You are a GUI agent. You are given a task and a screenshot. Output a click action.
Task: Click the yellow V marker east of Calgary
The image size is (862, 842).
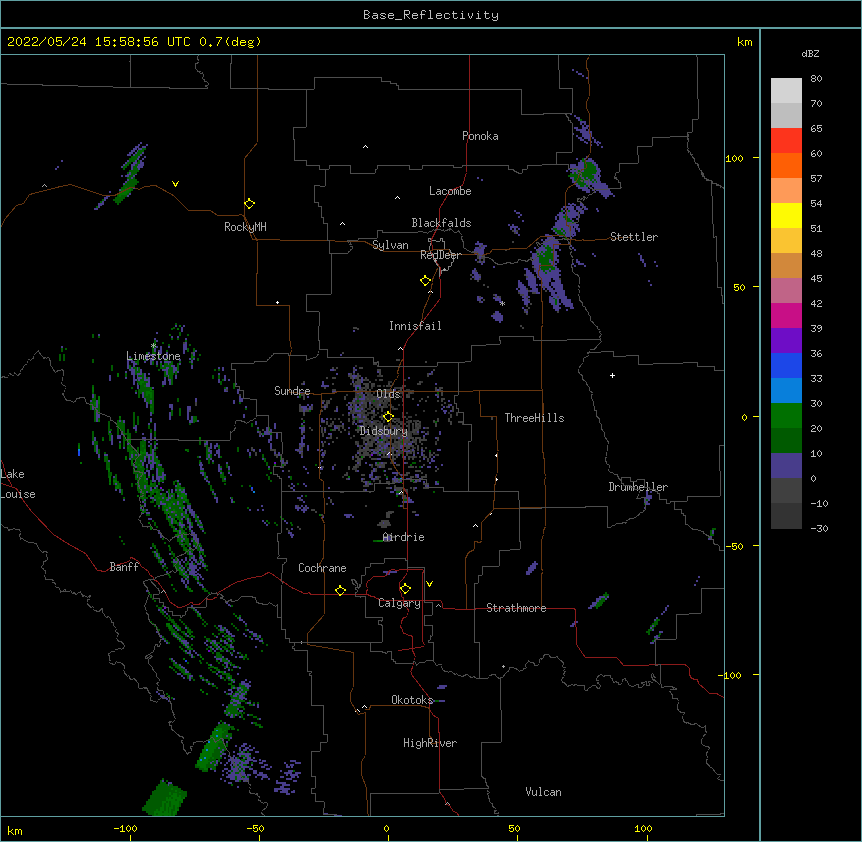click(x=429, y=584)
